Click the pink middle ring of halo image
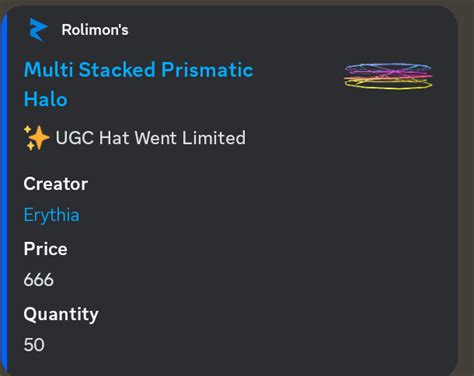The width and height of the screenshot is (474, 376). pos(388,73)
